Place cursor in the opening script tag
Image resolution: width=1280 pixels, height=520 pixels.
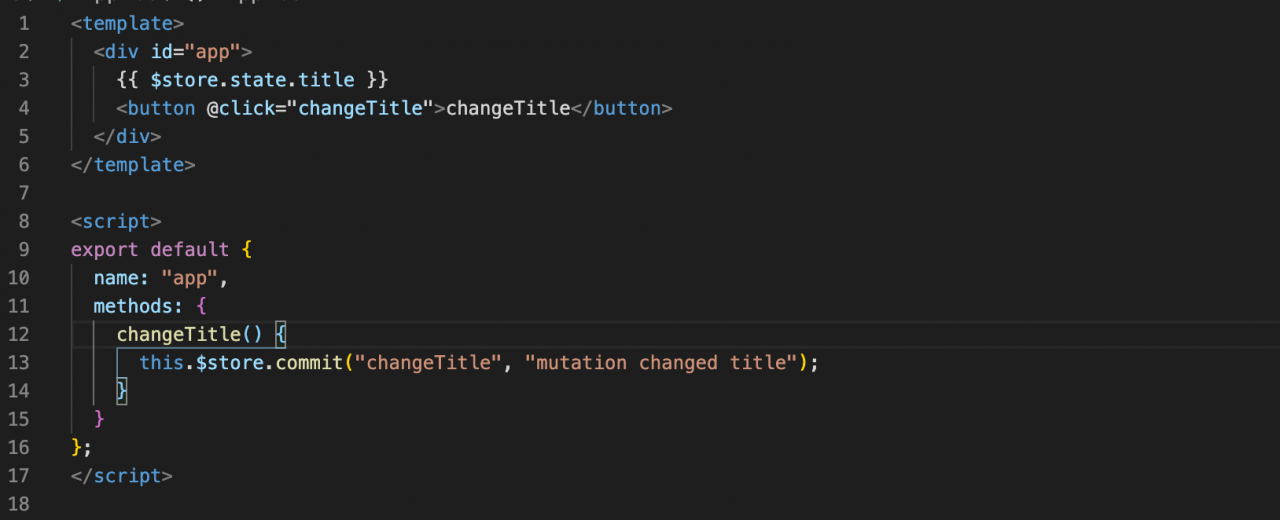[116, 221]
